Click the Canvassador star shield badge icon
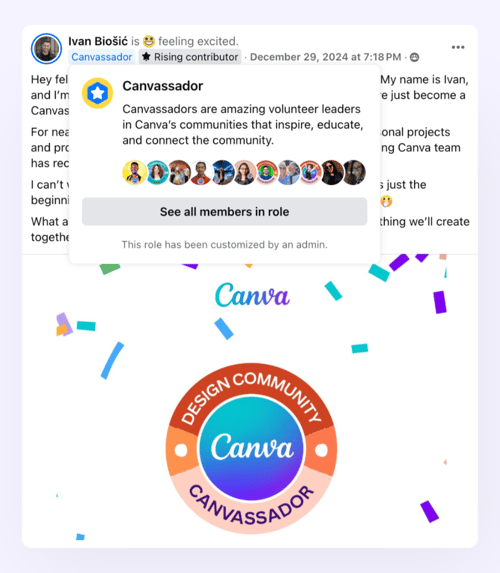This screenshot has width=500, height=573. coord(97,93)
